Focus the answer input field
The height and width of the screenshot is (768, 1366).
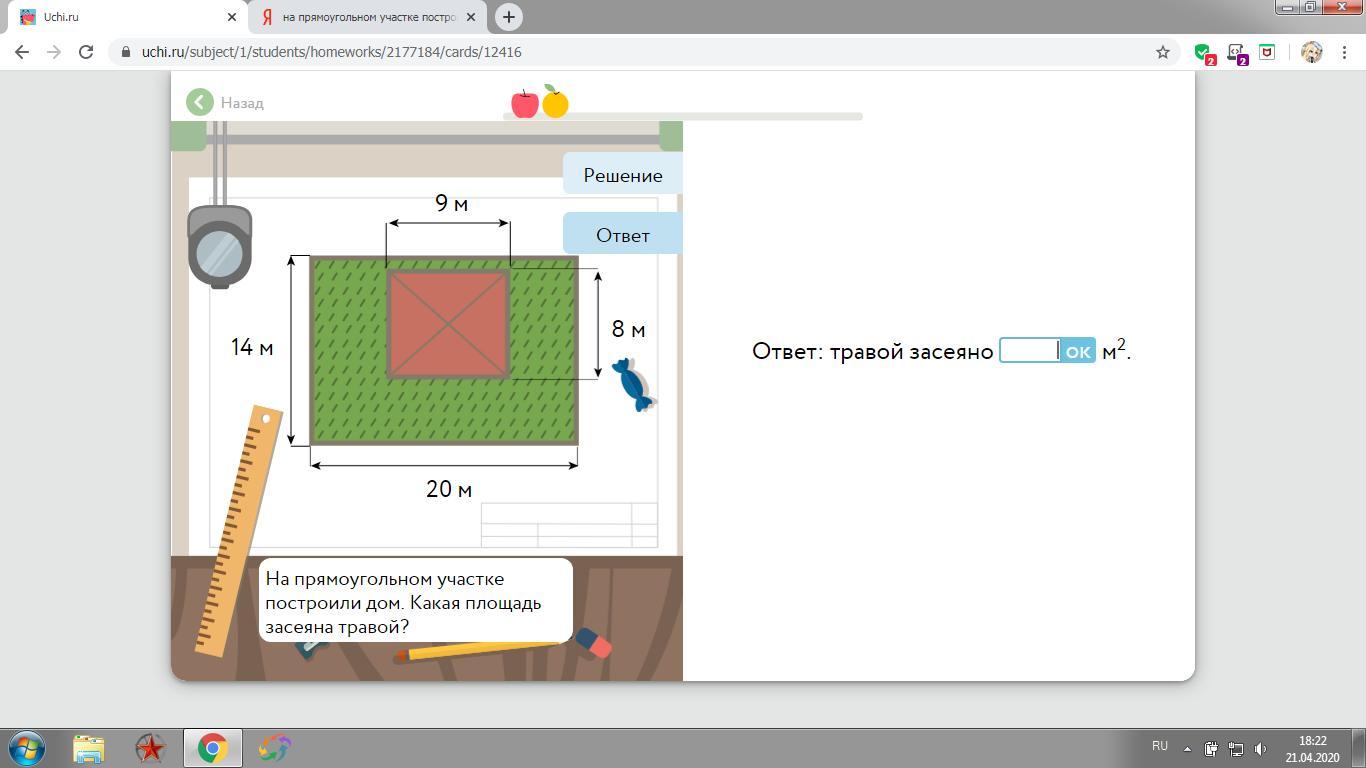pos(1029,351)
